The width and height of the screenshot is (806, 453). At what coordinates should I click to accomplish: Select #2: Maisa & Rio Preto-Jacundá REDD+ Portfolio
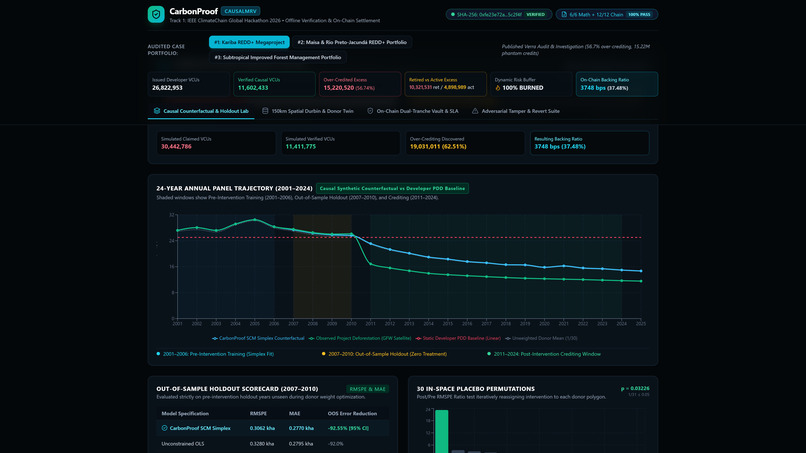click(x=352, y=42)
